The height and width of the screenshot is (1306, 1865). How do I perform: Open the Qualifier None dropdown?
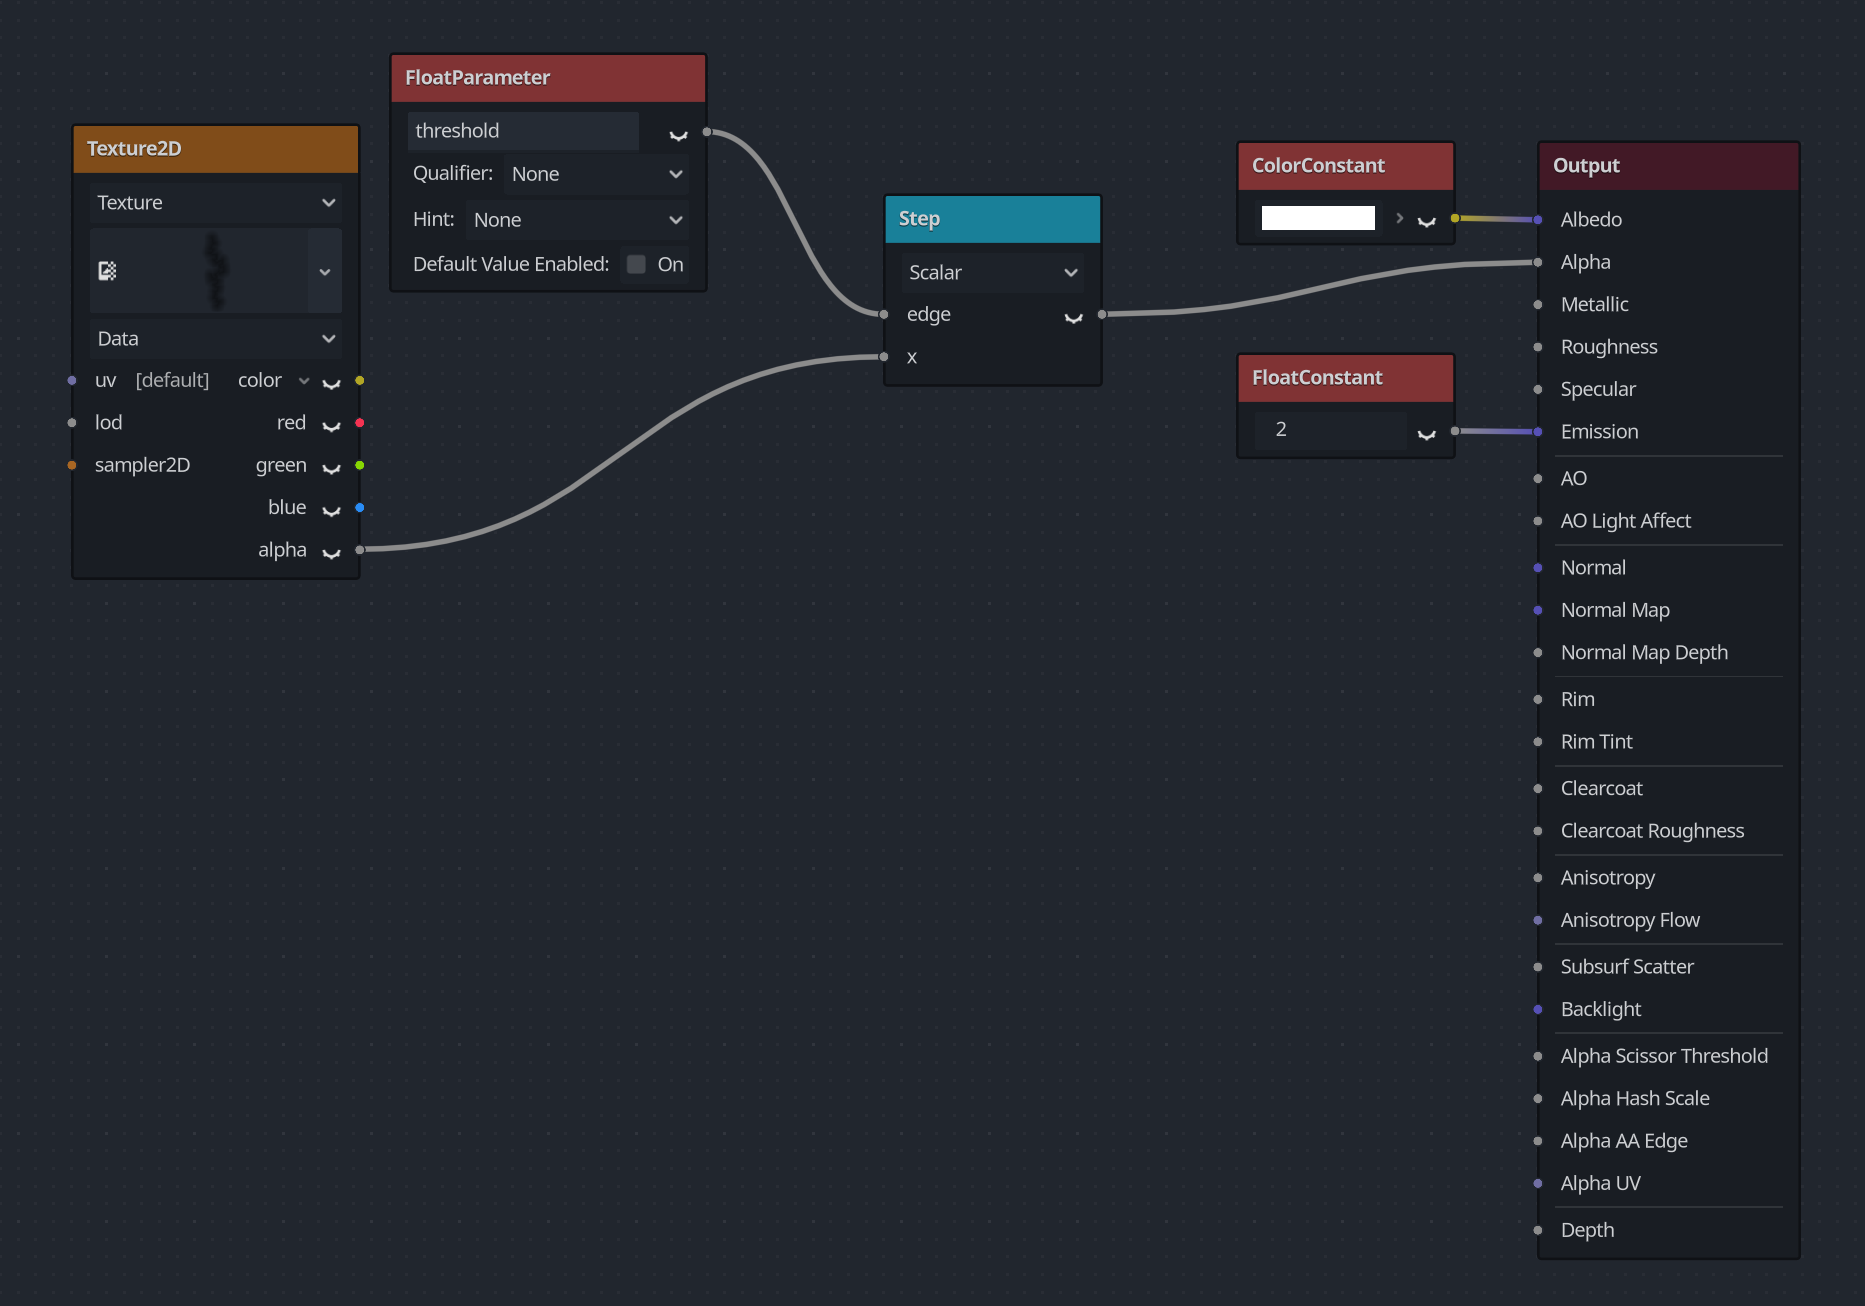(x=596, y=174)
